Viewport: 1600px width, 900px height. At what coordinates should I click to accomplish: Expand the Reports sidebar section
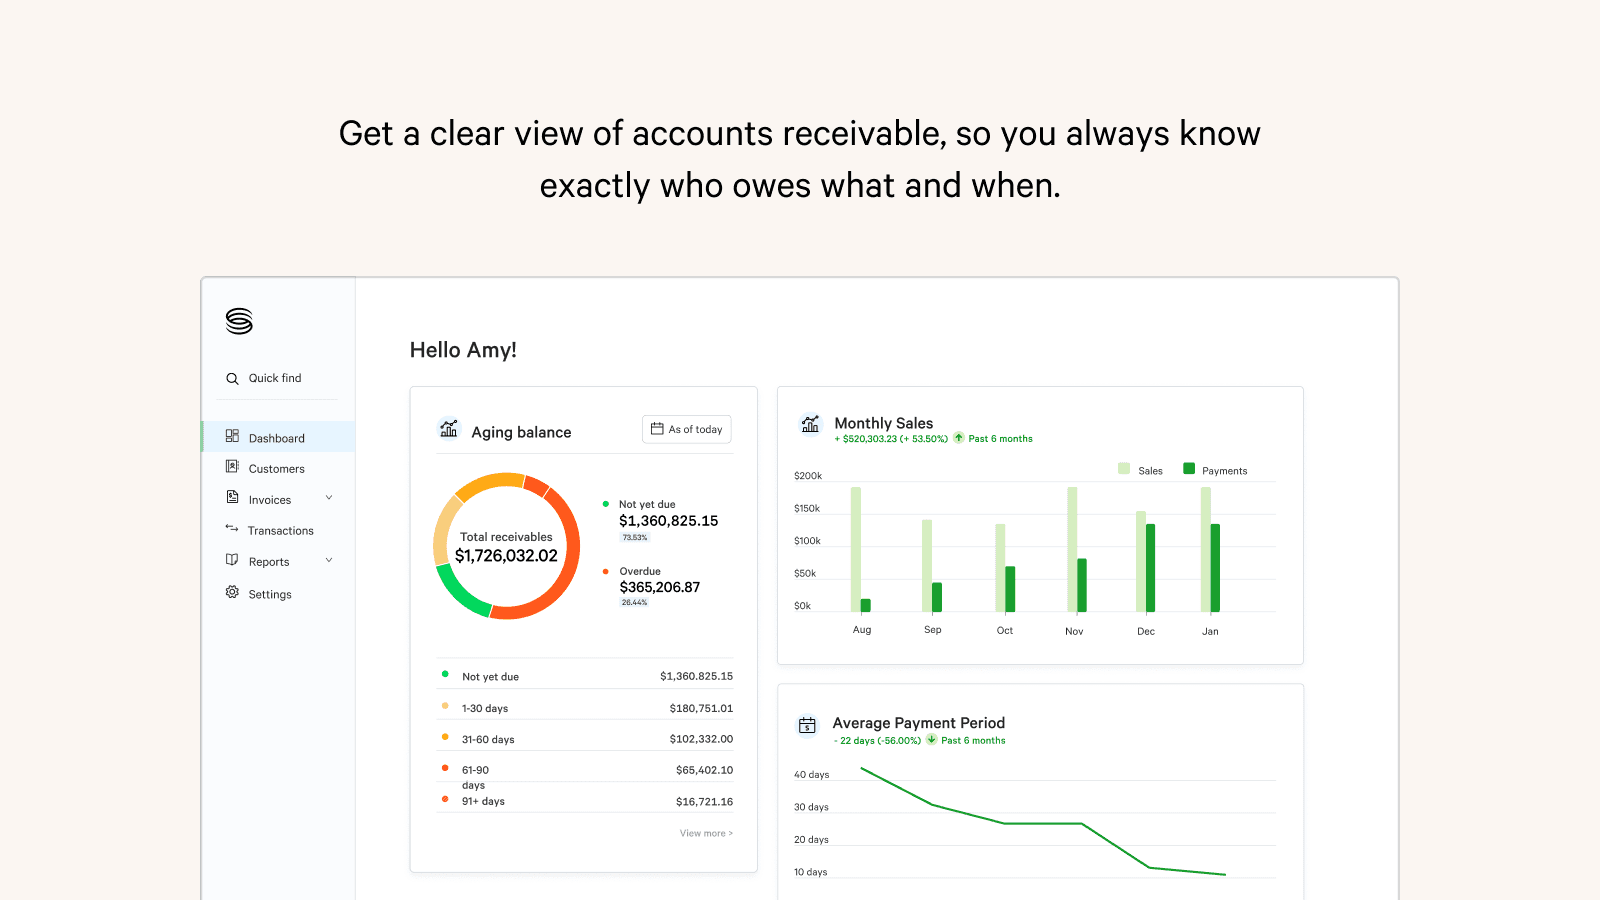pos(328,560)
